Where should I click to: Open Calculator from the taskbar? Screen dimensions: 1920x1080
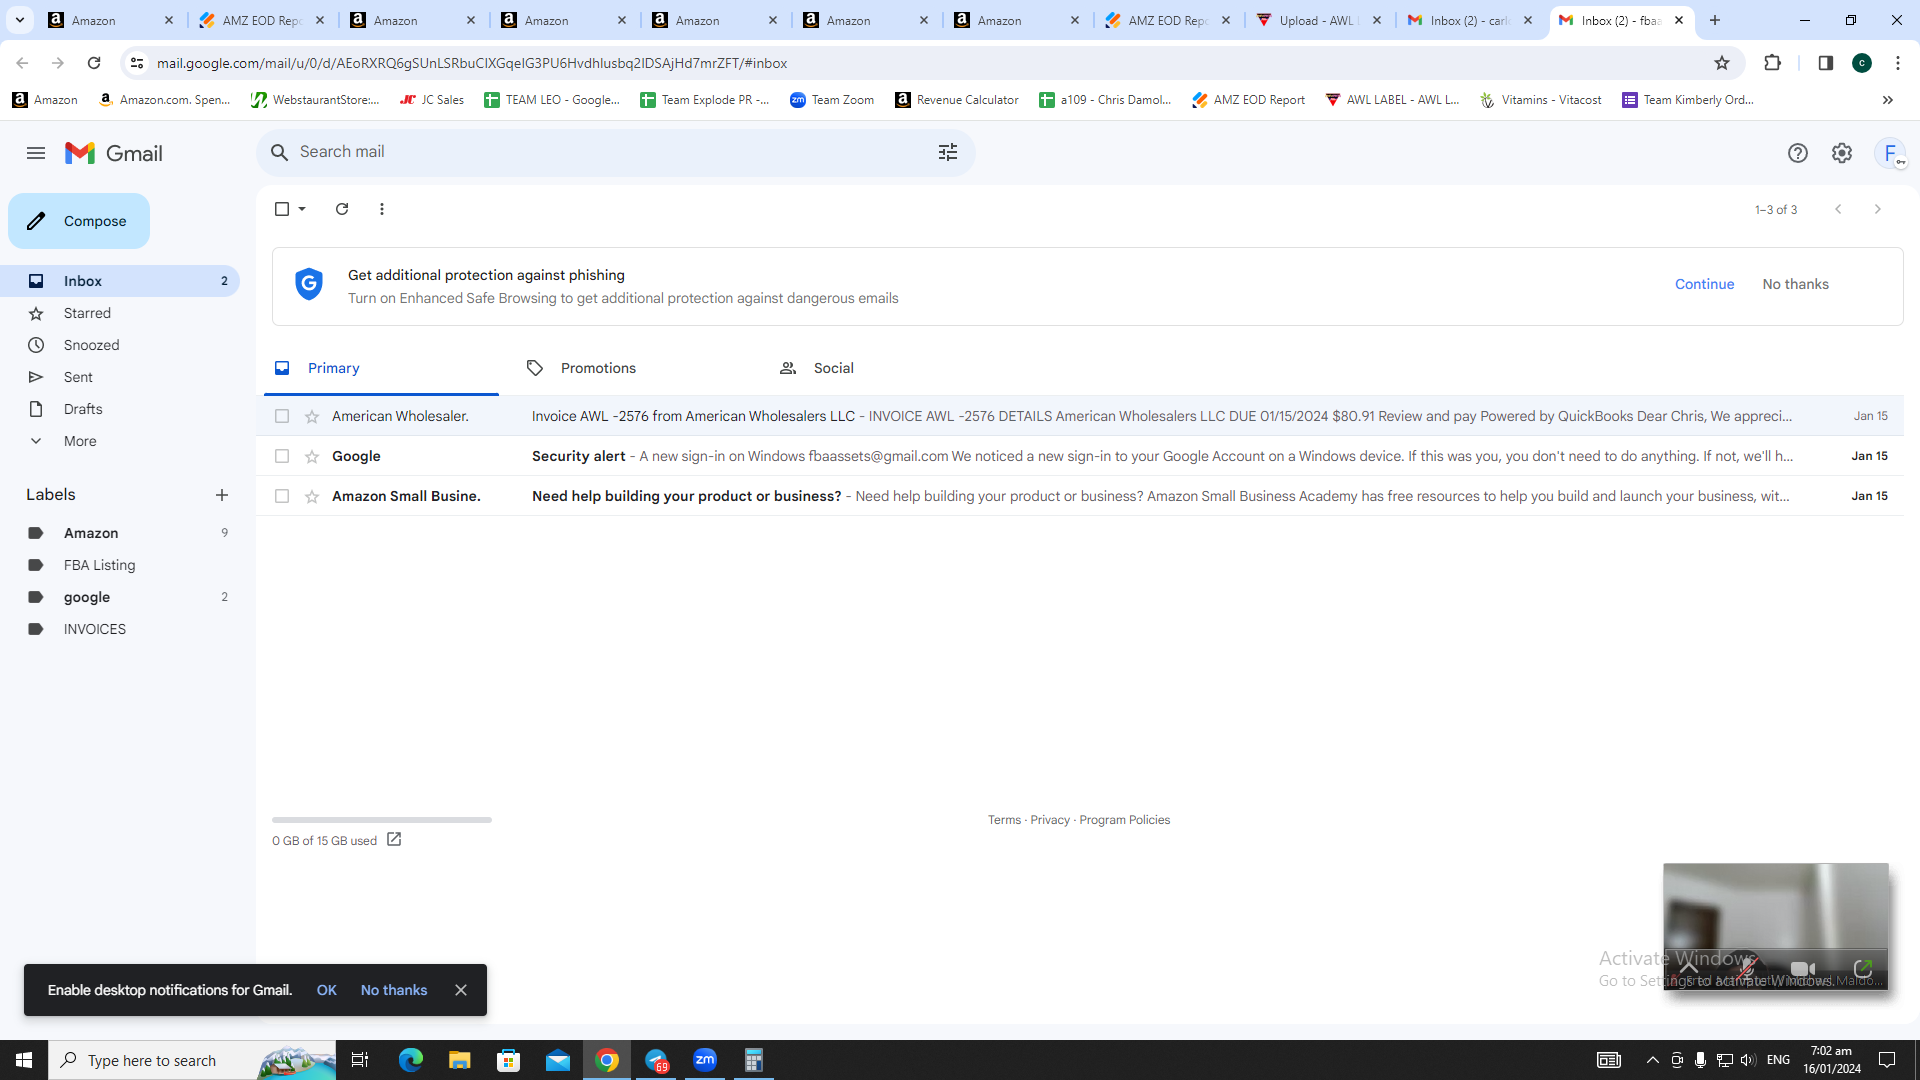[x=754, y=1060]
